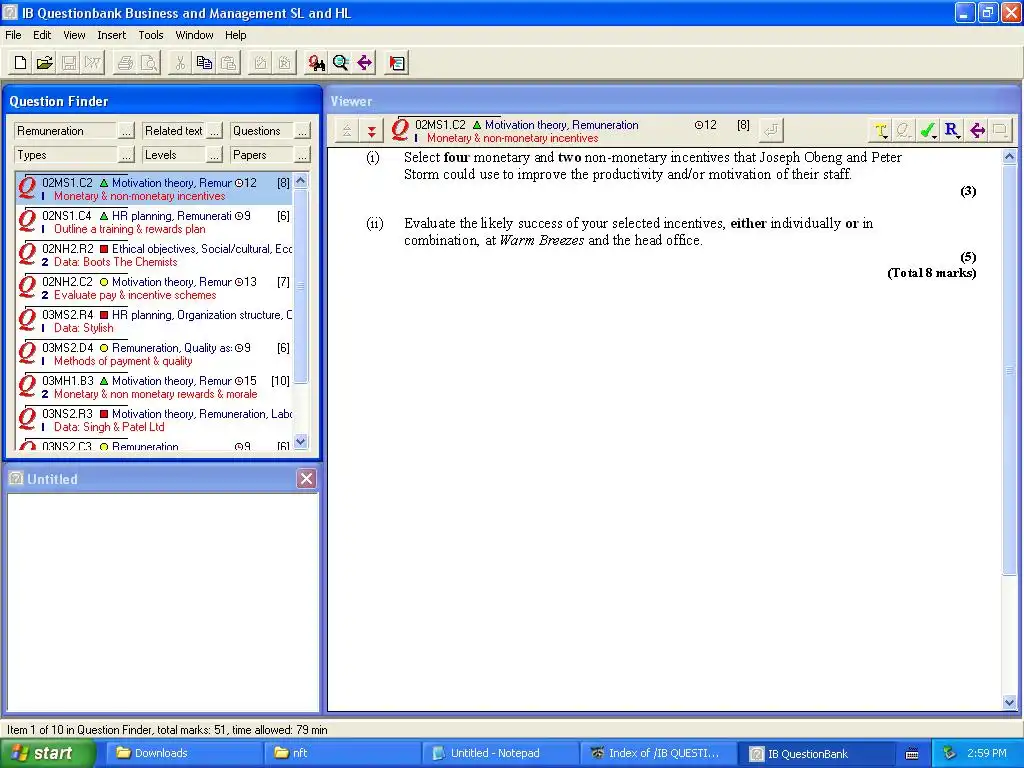The height and width of the screenshot is (768, 1024).
Task: Select 02NH2.R2 Data: Boots The Chemists
Action: [154, 255]
